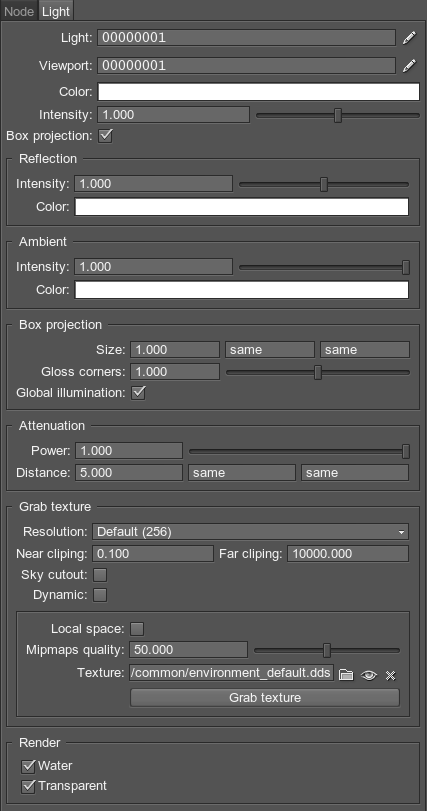Open folder icon to load texture file

pos(346,674)
